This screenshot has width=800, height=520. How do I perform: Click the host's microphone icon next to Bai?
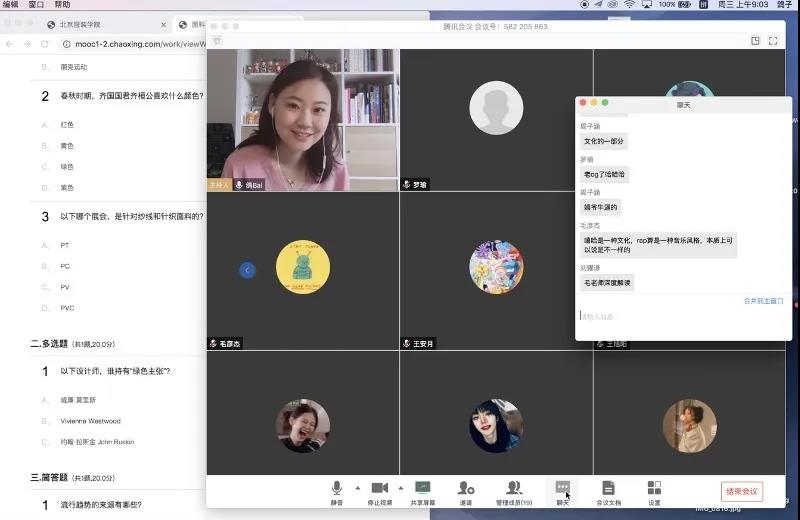(239, 185)
